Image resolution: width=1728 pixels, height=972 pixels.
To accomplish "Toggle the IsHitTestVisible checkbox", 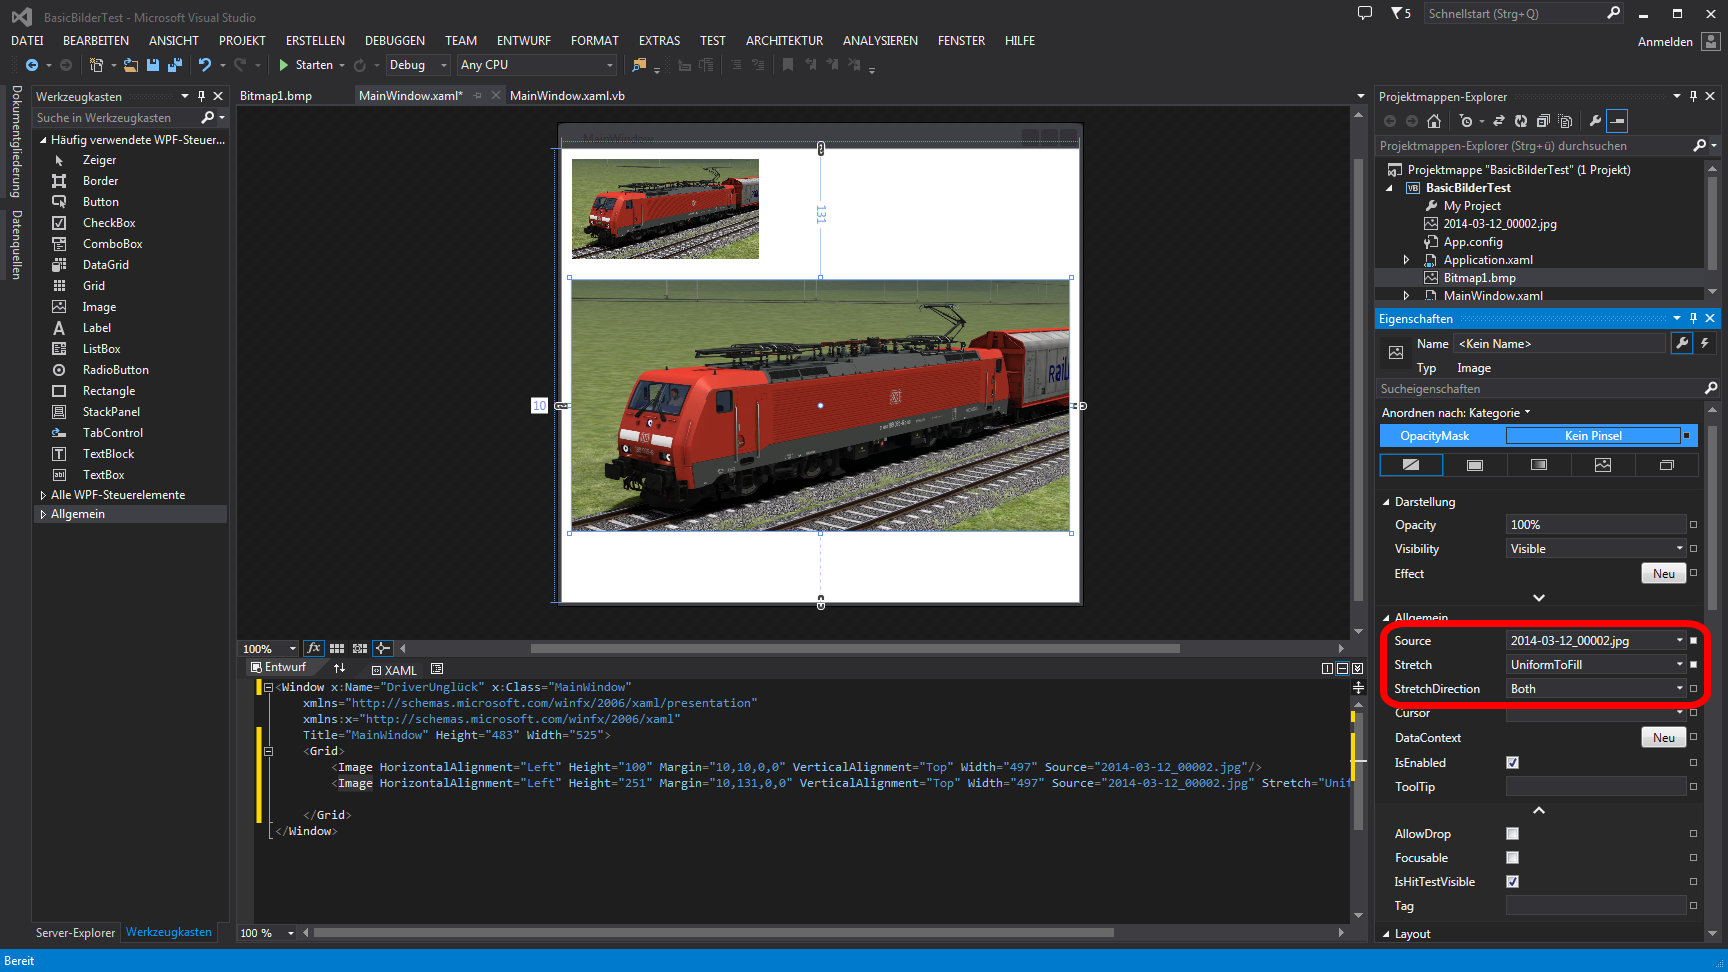I will pyautogui.click(x=1512, y=881).
